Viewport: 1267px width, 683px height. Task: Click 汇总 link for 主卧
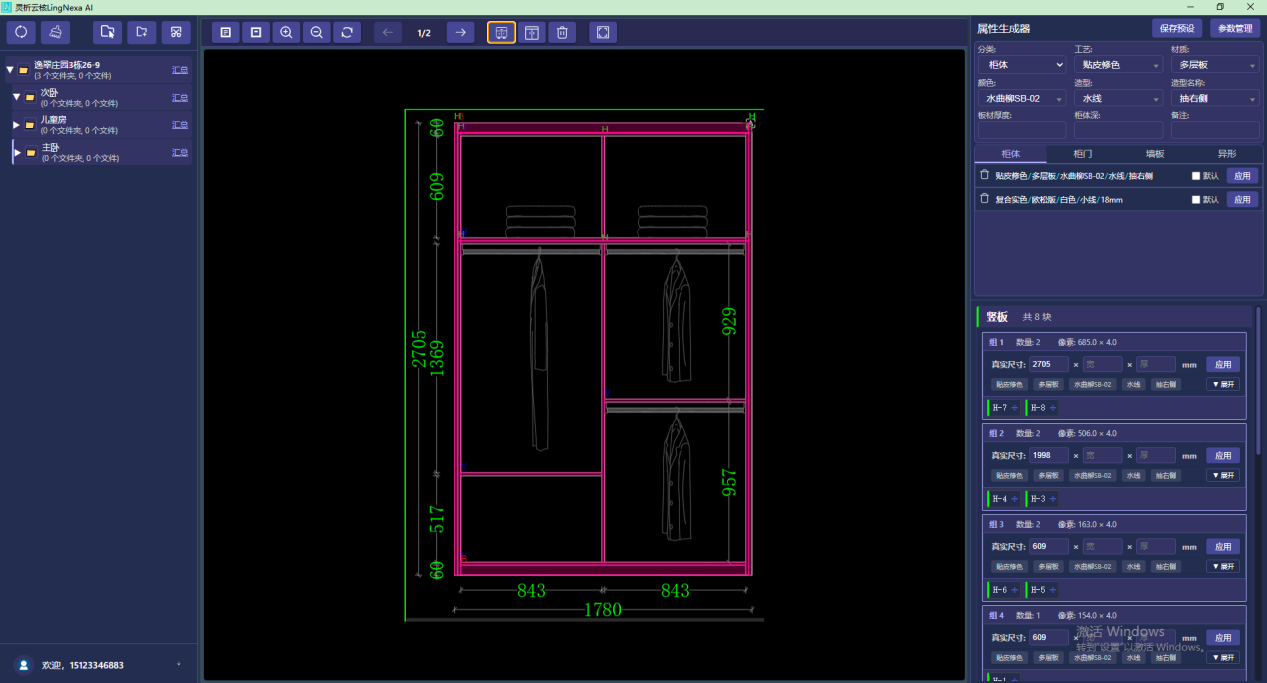[x=180, y=152]
